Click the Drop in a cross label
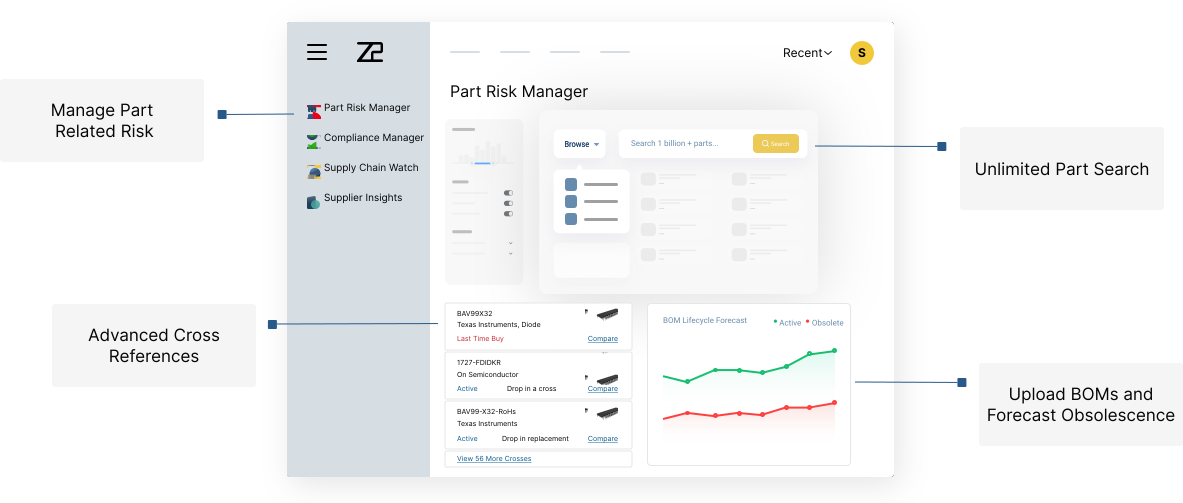1183x503 pixels. (x=531, y=388)
